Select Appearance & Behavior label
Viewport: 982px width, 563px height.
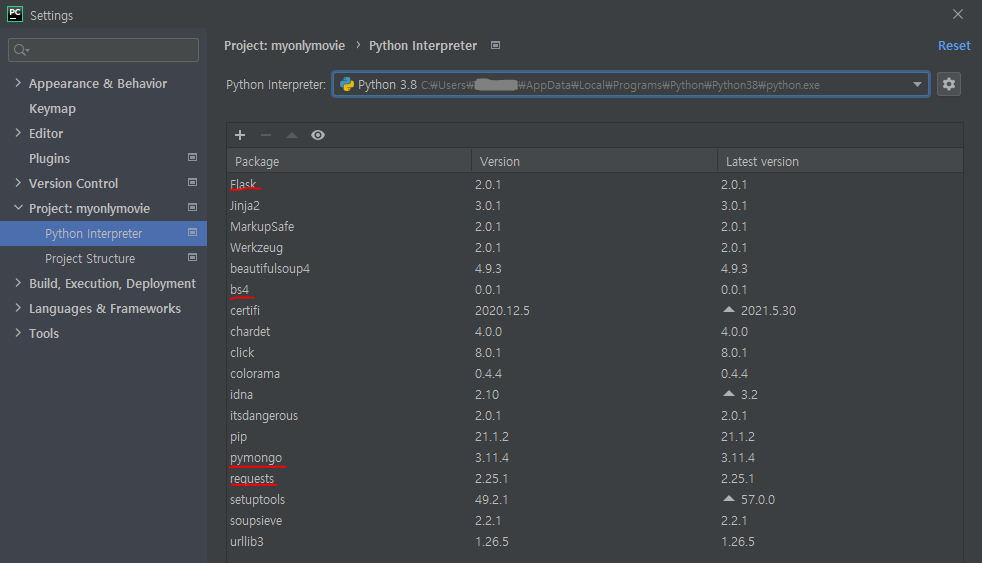[98, 83]
